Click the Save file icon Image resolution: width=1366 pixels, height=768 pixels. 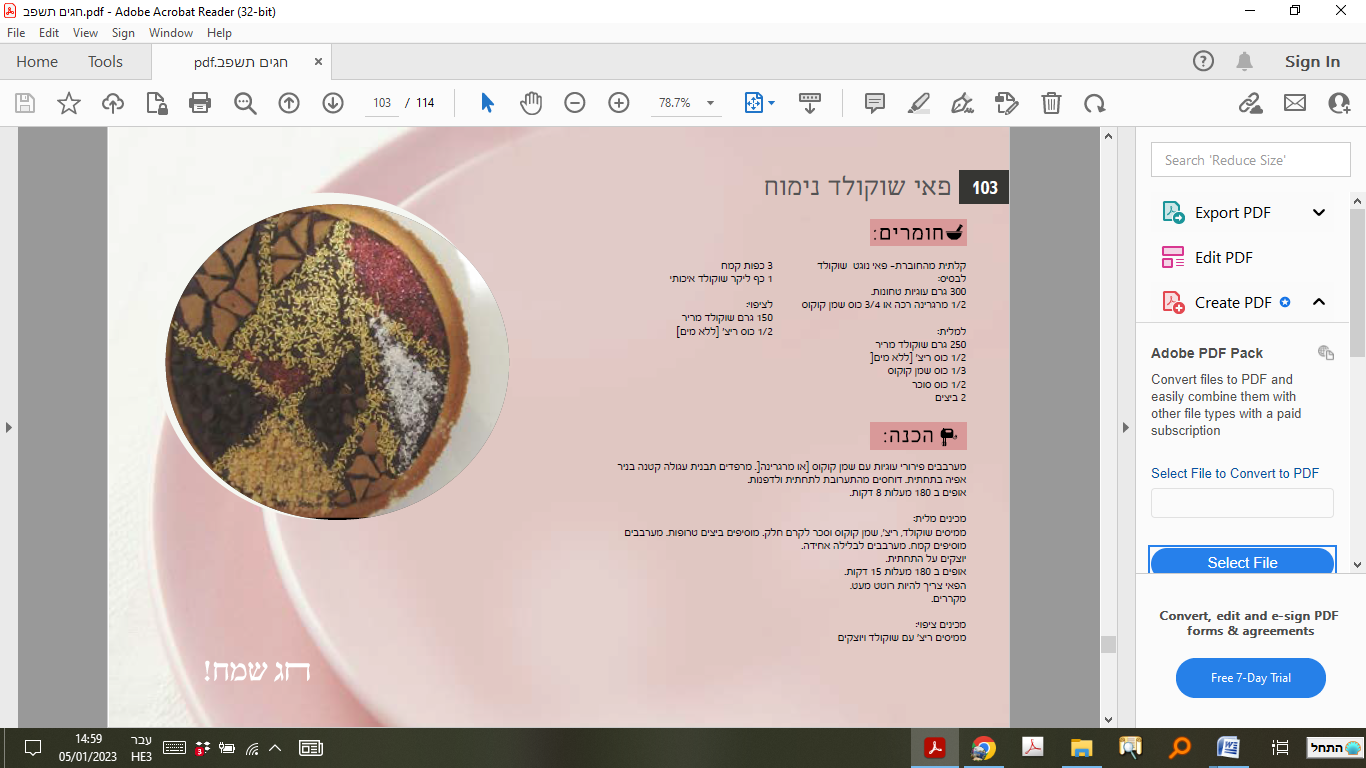click(25, 103)
